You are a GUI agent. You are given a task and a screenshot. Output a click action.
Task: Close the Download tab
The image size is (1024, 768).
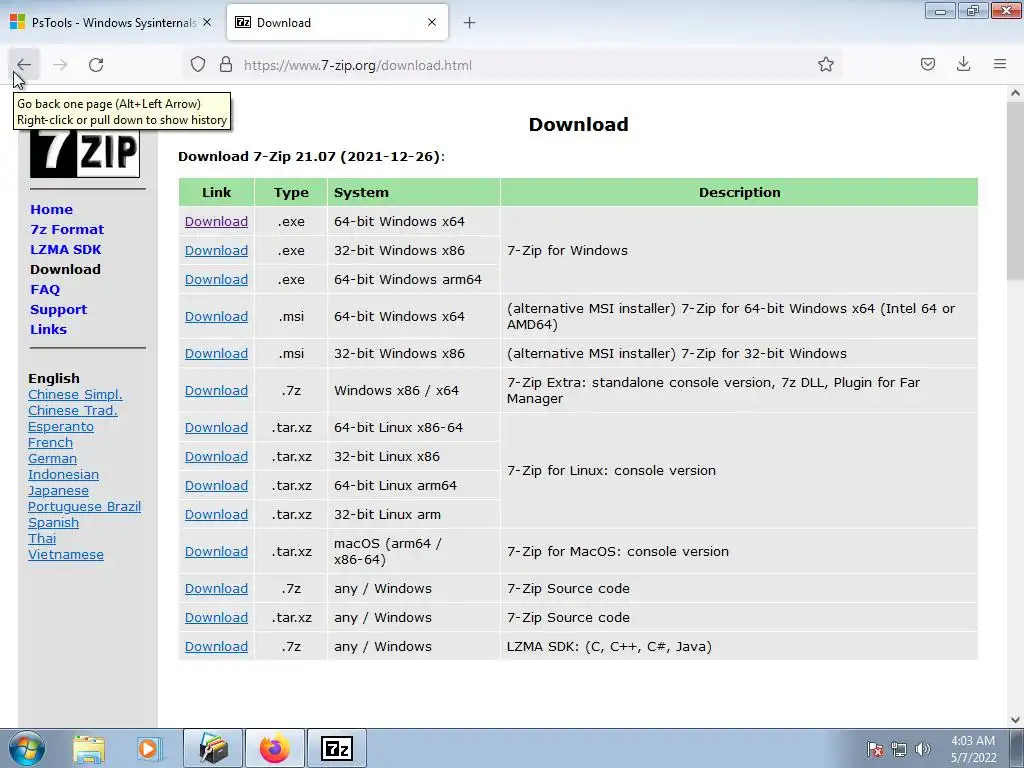432,22
